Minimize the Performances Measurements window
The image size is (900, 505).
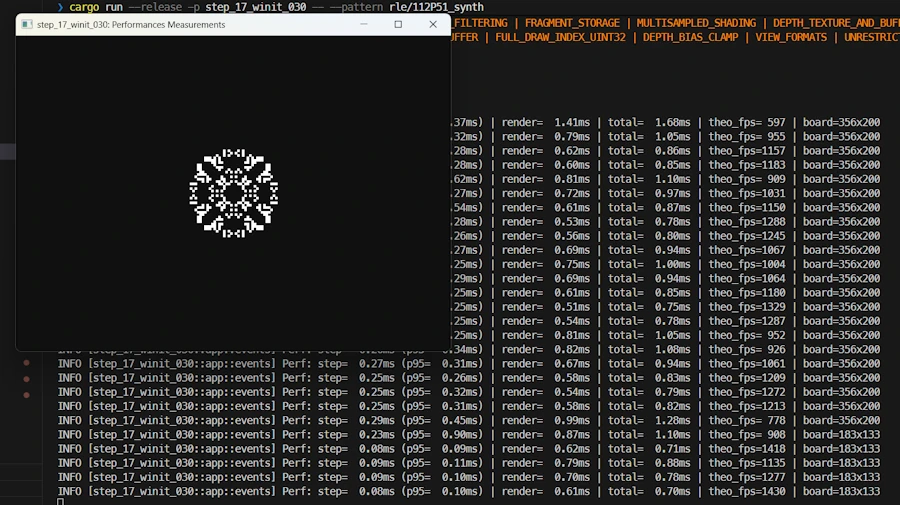pos(363,24)
